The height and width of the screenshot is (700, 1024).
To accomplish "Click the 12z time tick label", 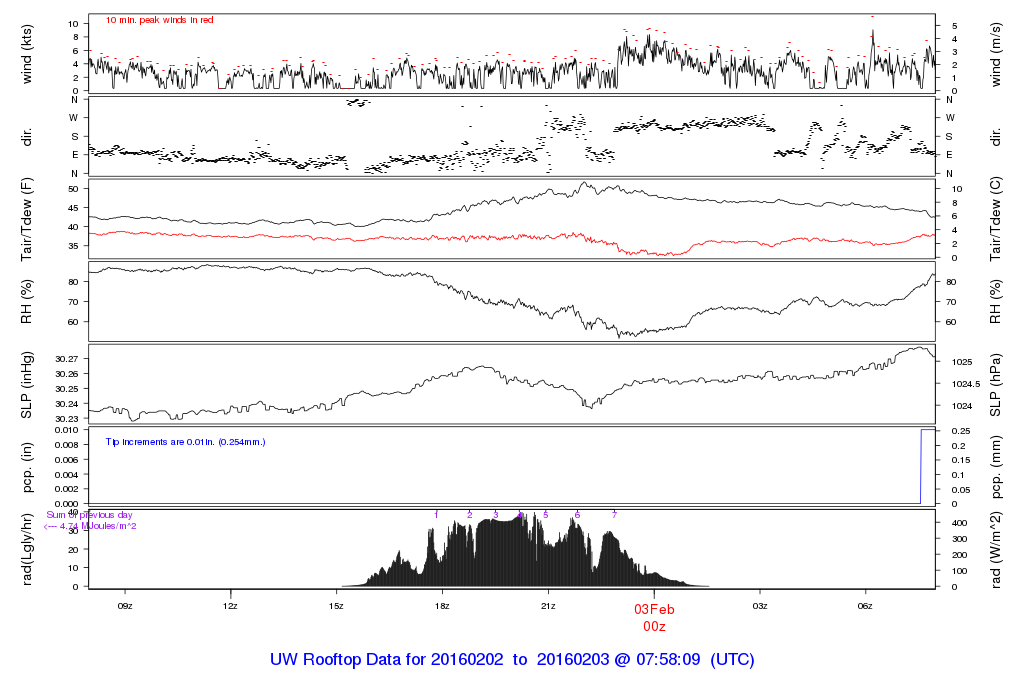I will 231,606.
